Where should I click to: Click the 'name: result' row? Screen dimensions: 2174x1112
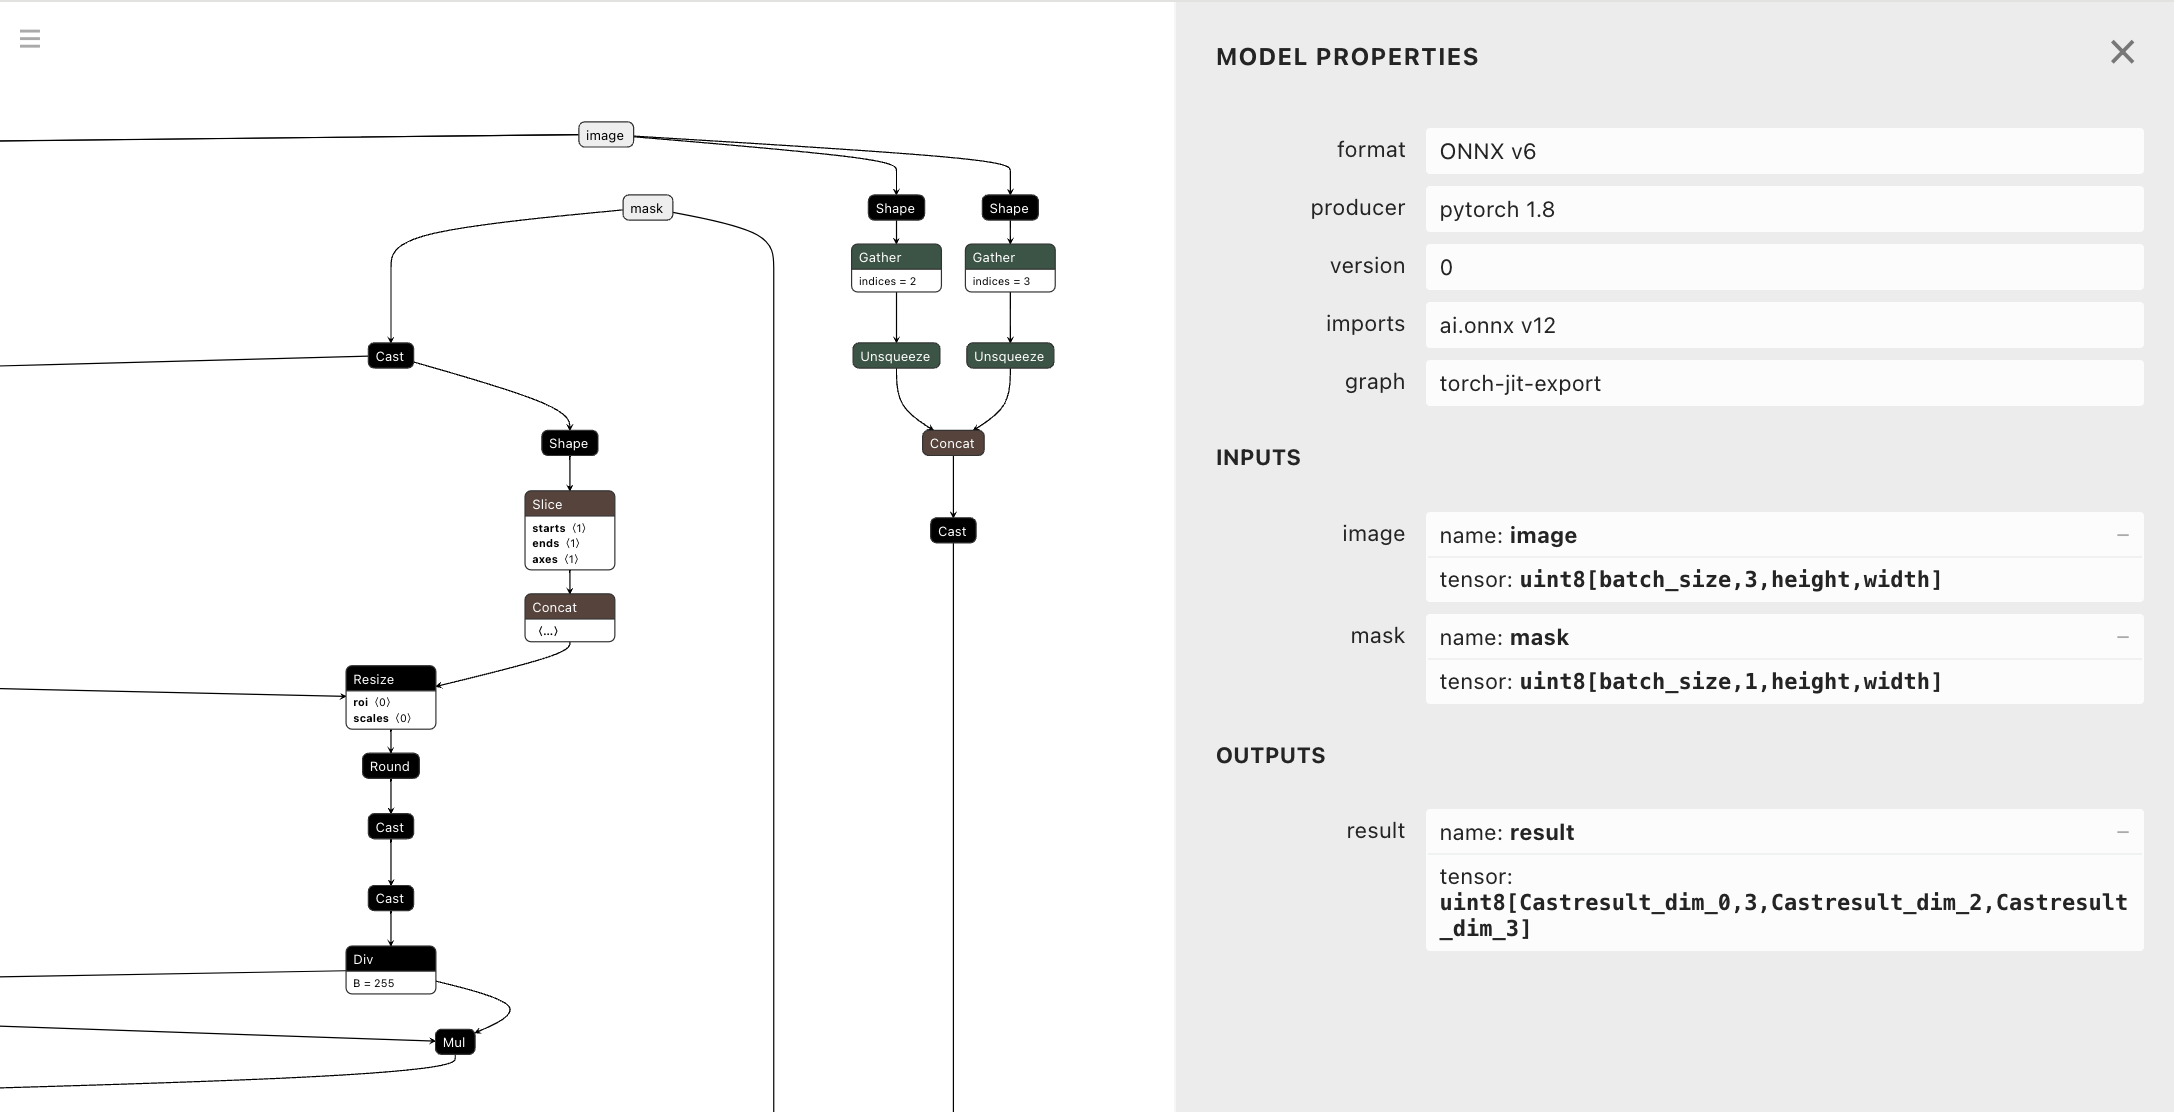pos(1784,832)
